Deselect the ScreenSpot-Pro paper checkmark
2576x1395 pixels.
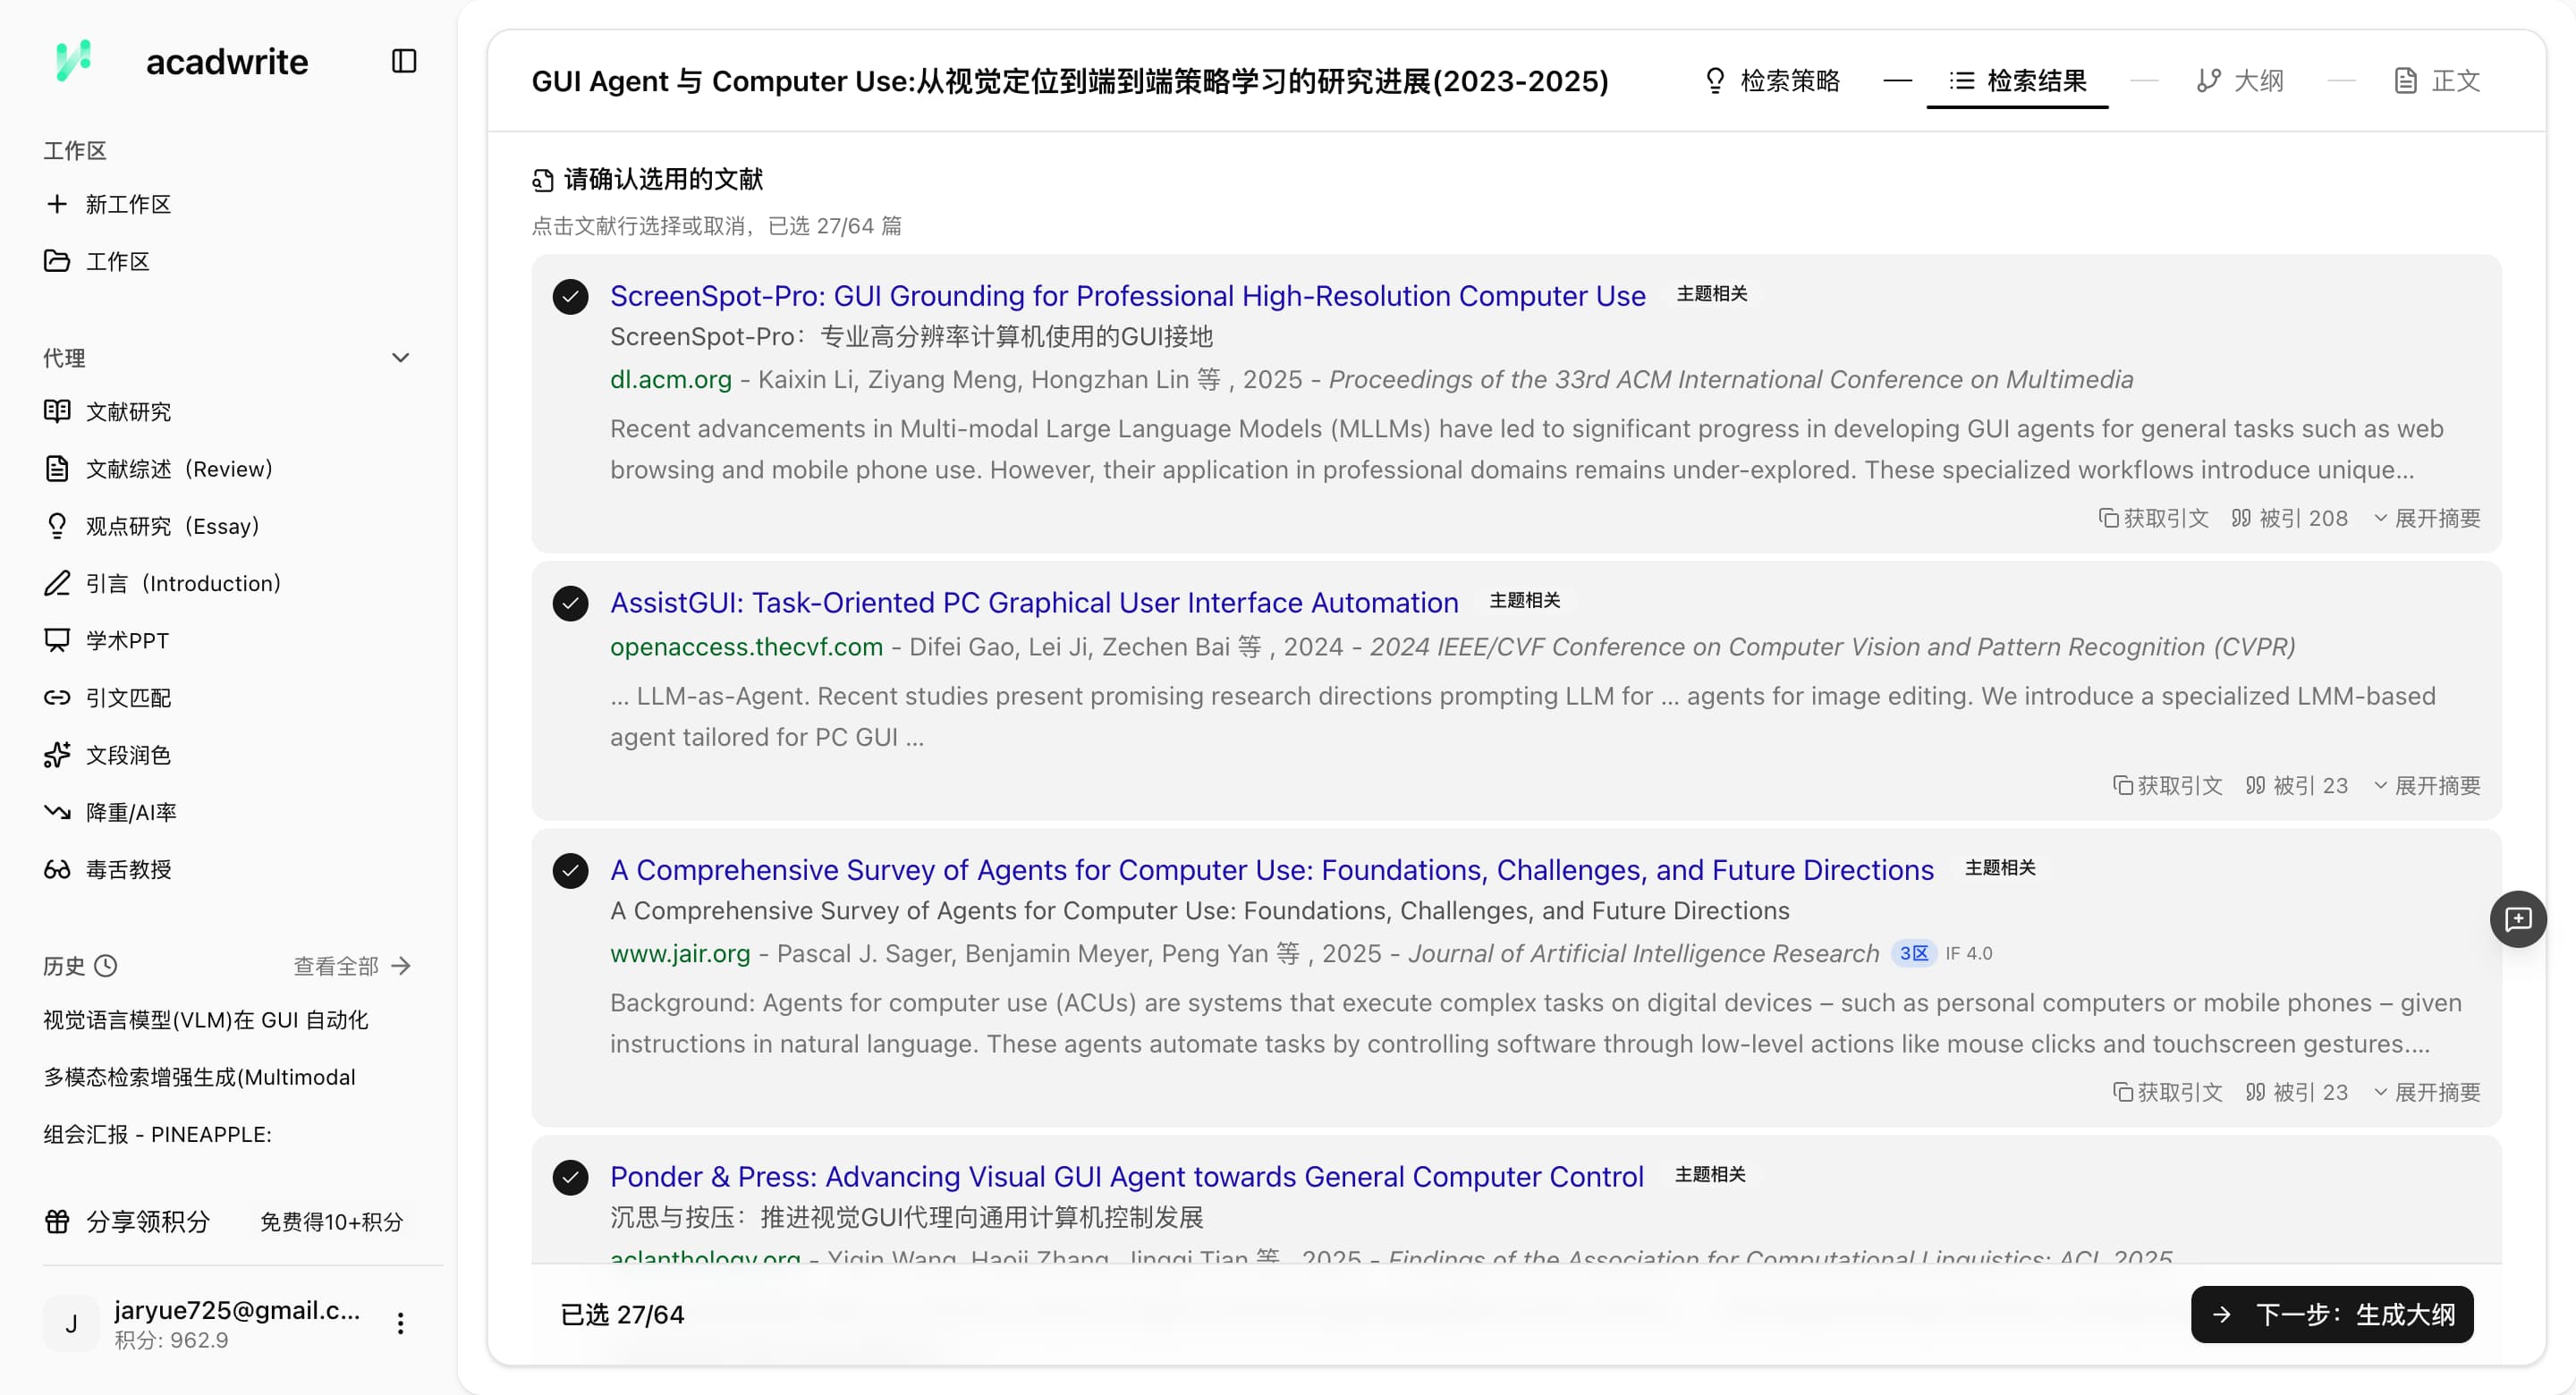(x=570, y=296)
